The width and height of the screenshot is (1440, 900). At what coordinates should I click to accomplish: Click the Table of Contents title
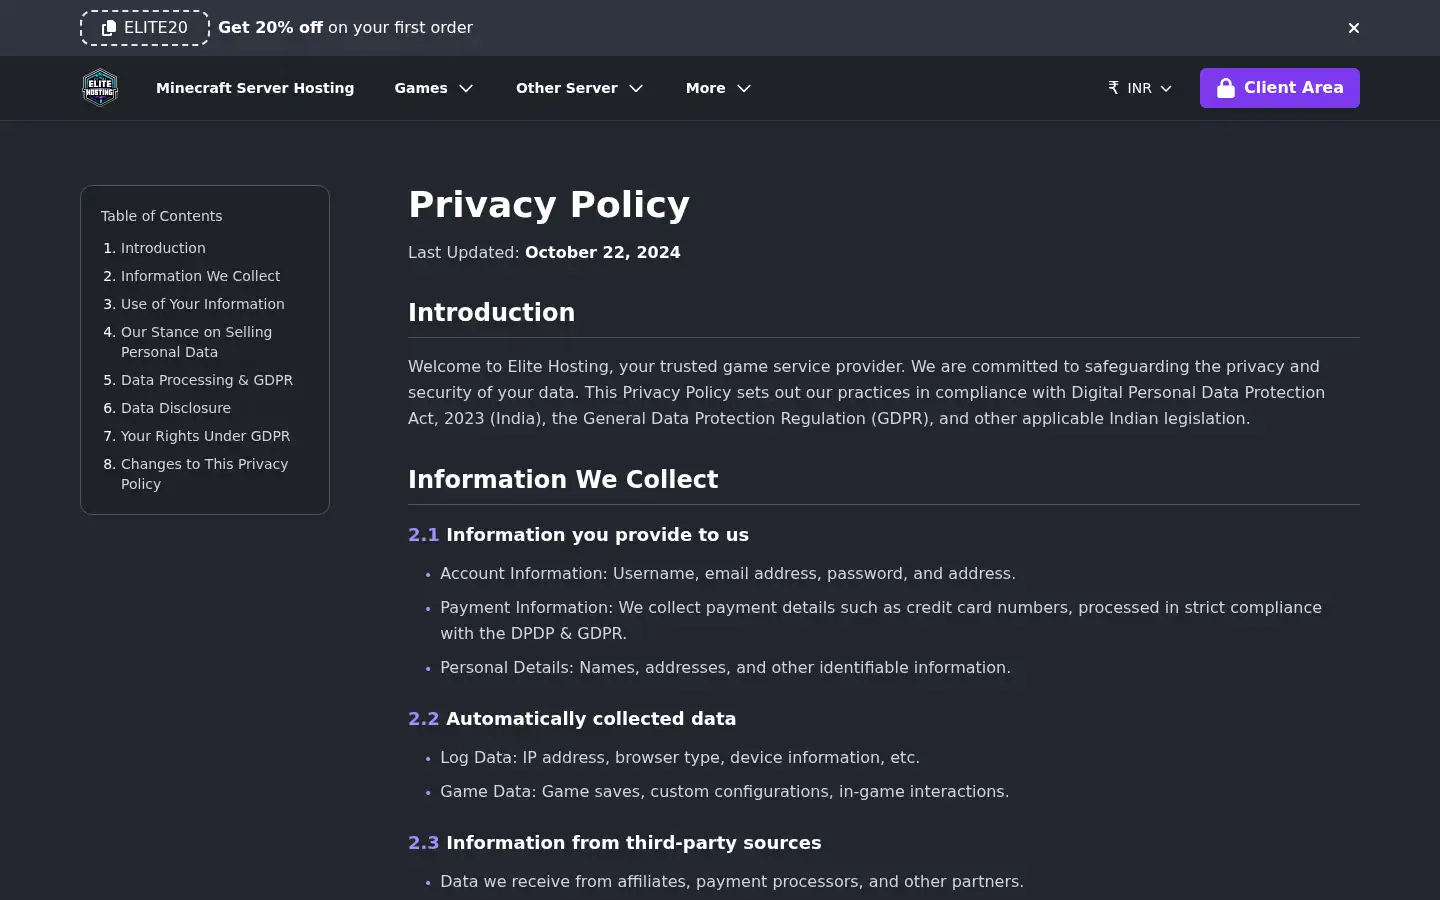click(161, 216)
